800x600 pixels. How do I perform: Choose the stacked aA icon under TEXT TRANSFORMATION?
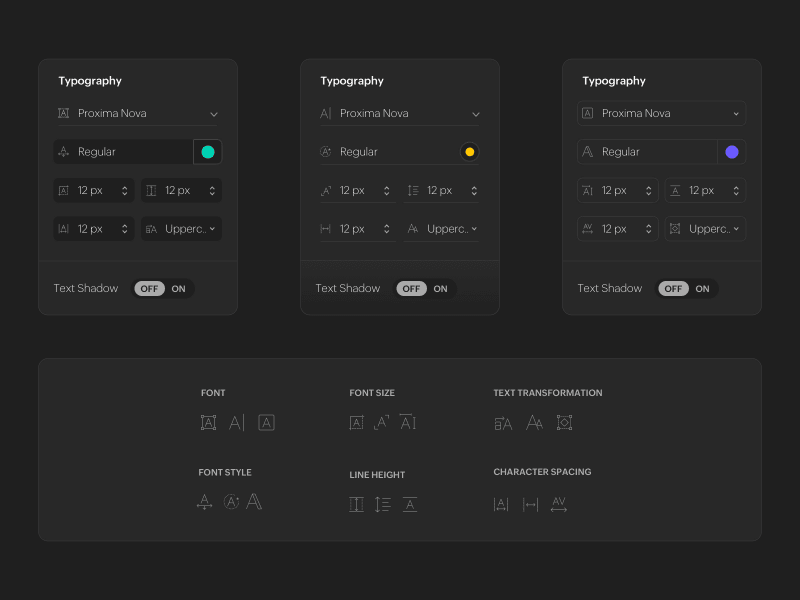[503, 423]
